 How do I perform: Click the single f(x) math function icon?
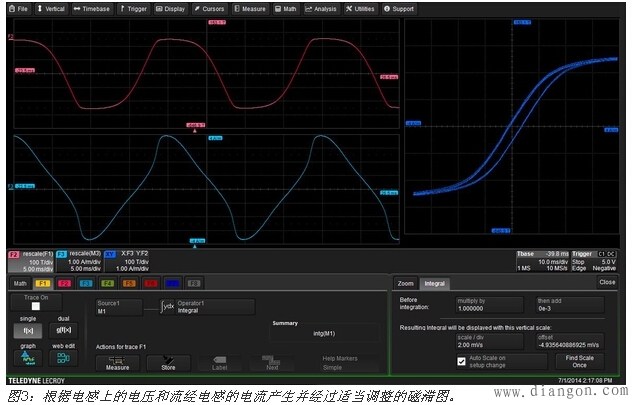tap(29, 330)
